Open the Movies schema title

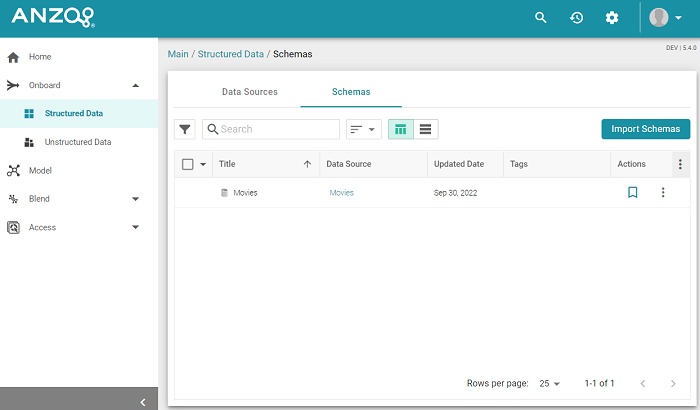click(245, 193)
